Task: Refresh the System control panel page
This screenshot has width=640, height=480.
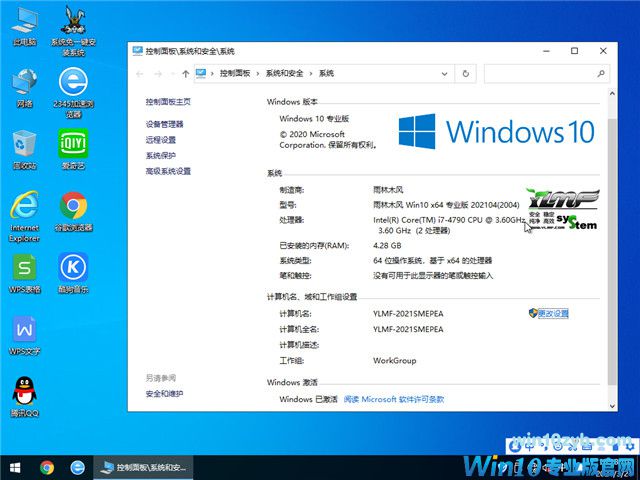Action: click(x=466, y=74)
